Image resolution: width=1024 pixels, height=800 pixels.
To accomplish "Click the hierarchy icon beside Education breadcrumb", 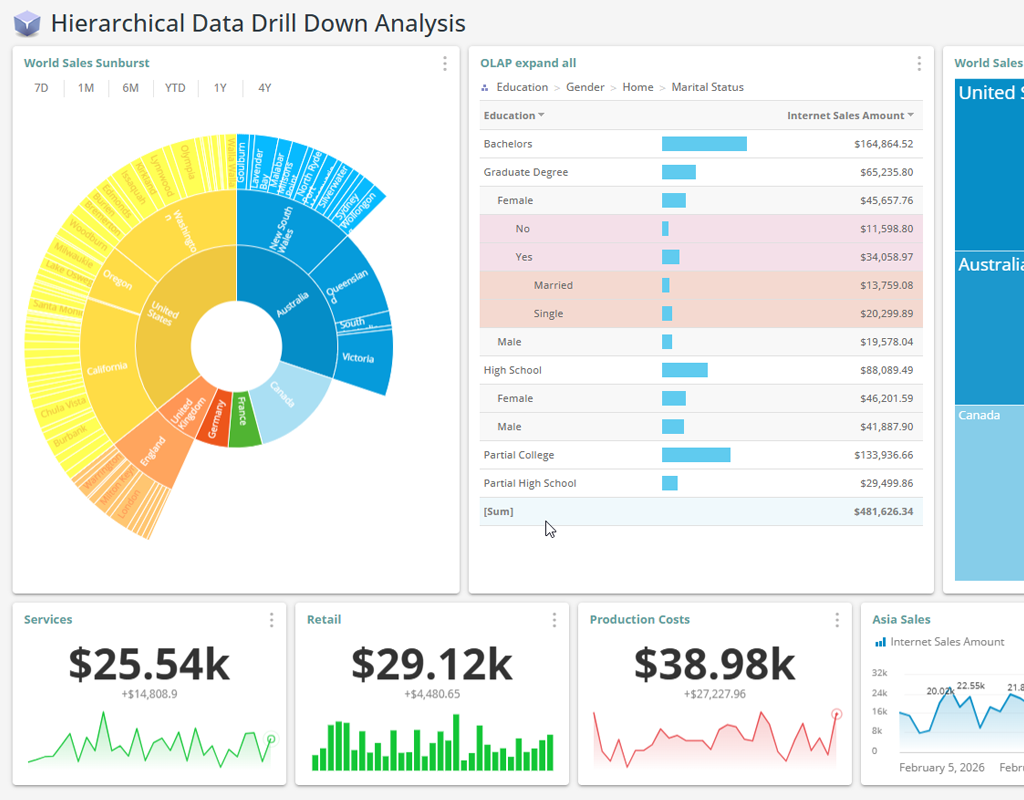I will click(486, 88).
